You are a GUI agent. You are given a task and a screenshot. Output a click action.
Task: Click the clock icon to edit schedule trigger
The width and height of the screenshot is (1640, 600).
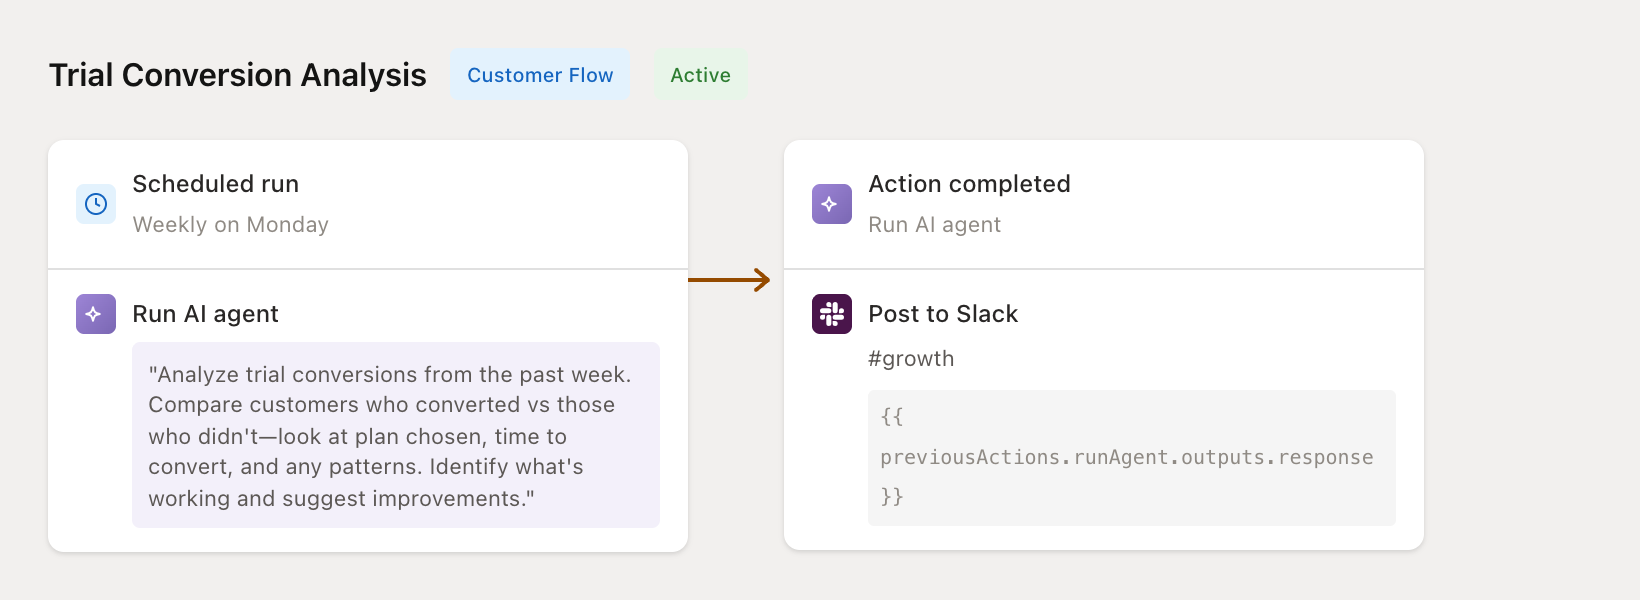click(95, 203)
